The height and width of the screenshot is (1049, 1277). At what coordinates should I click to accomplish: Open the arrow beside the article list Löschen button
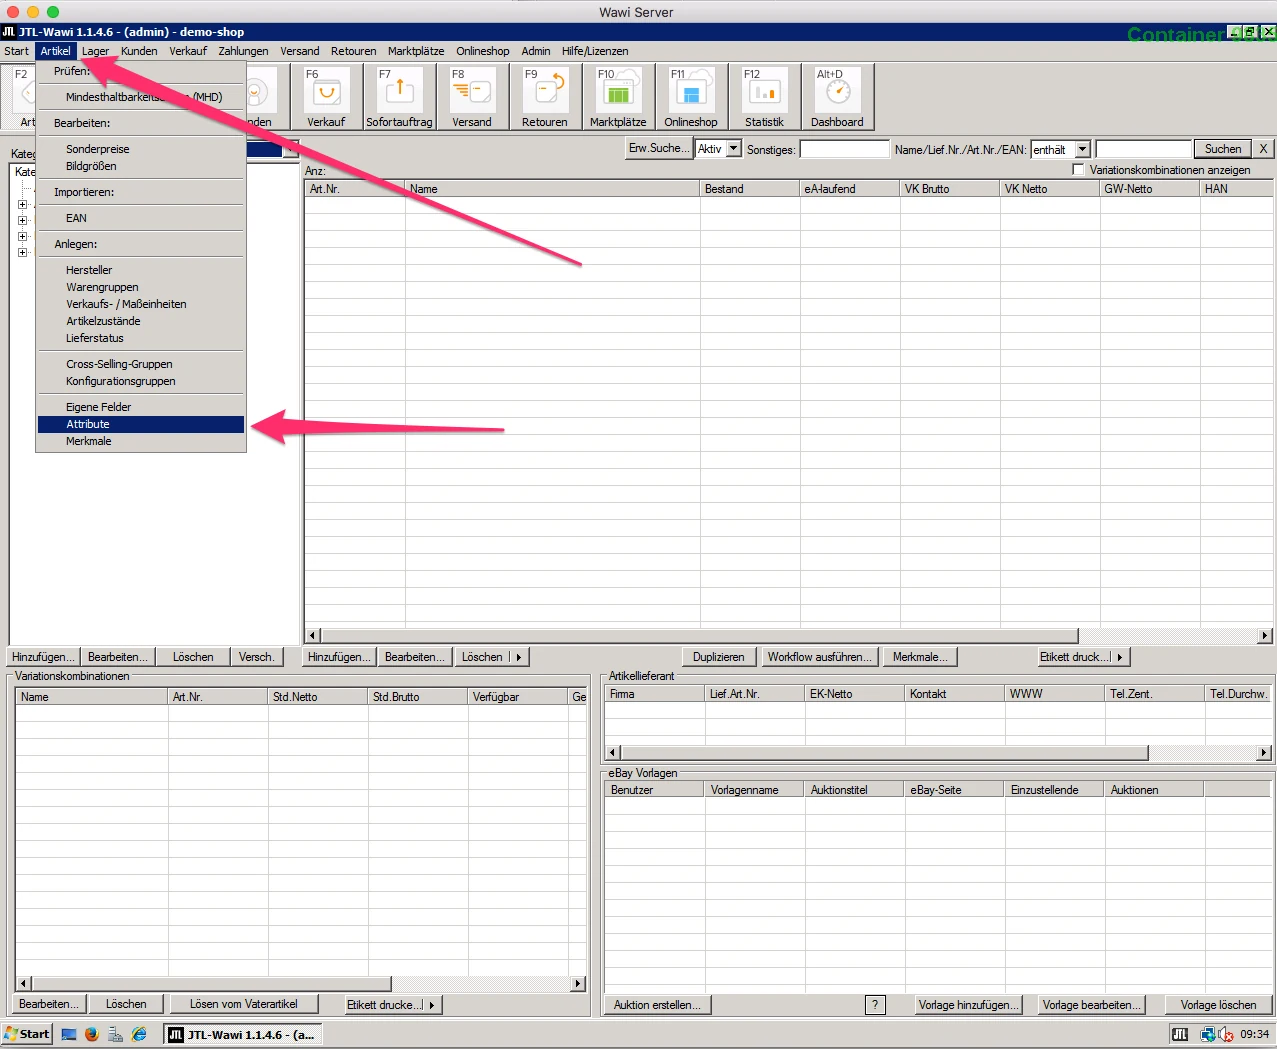click(x=519, y=657)
